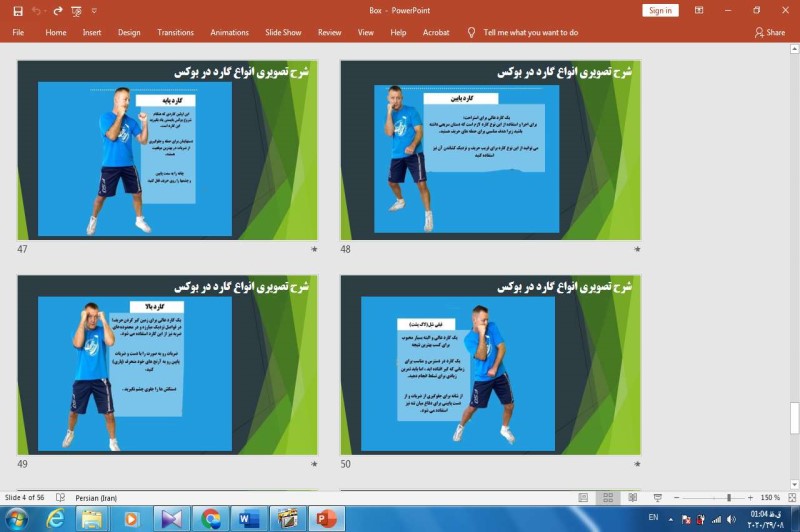The image size is (800, 532).
Task: Open the Animations ribbon tab
Action: pyautogui.click(x=230, y=32)
